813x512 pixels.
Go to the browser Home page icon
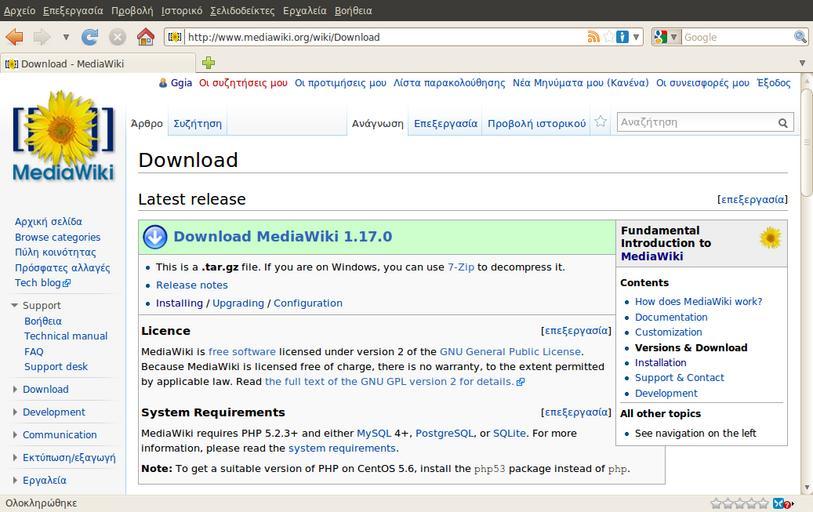pyautogui.click(x=145, y=37)
